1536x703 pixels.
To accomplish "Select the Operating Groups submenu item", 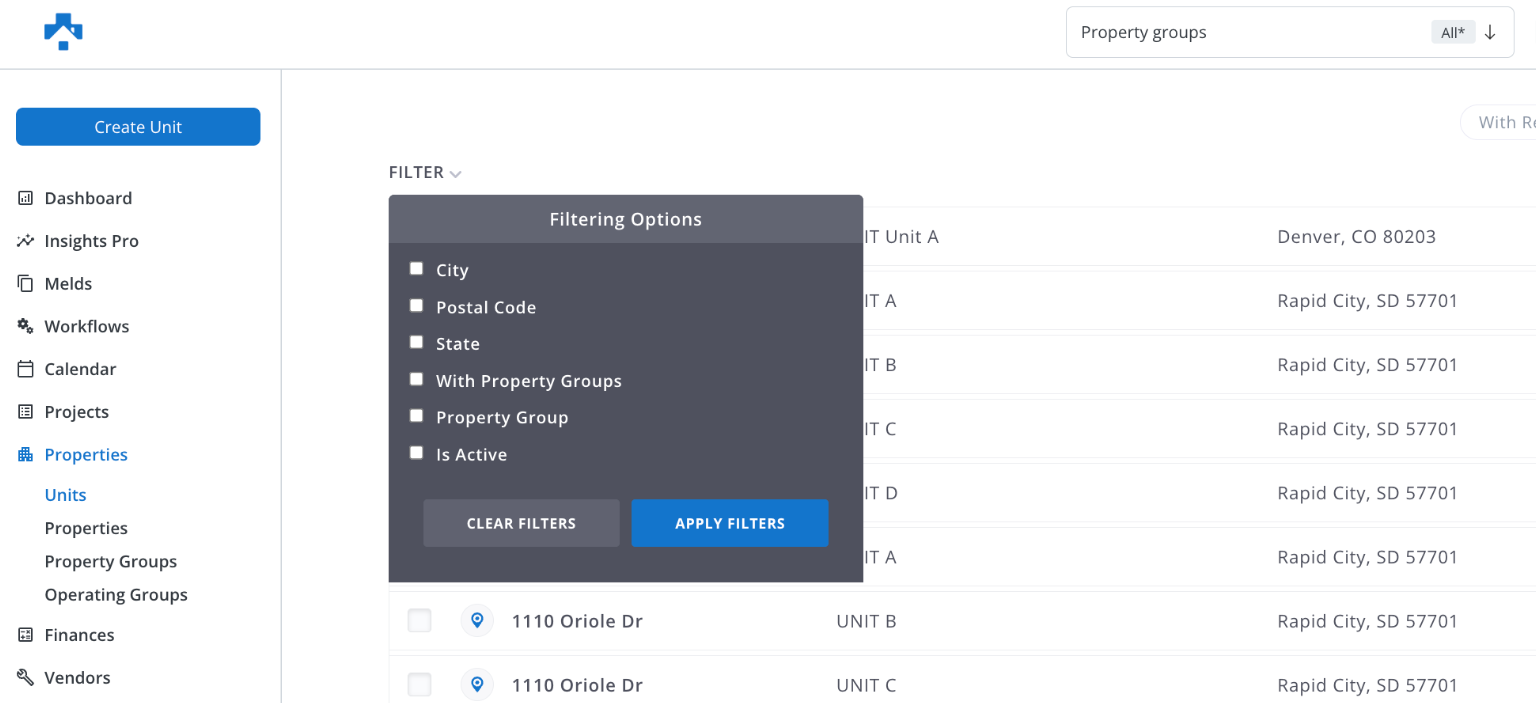I will (x=116, y=595).
